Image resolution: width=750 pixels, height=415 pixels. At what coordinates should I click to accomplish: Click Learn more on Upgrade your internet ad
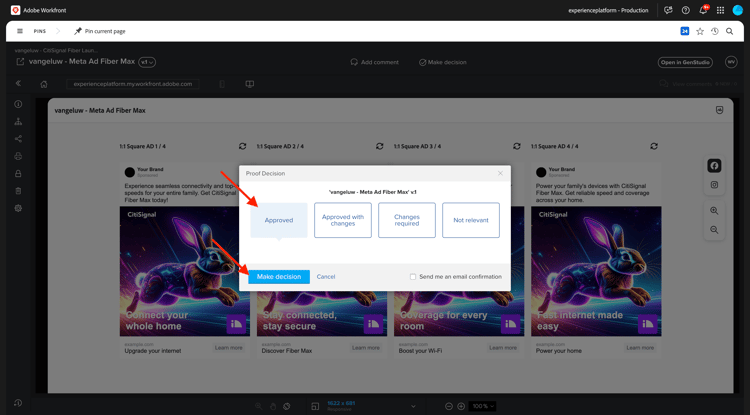[229, 348]
